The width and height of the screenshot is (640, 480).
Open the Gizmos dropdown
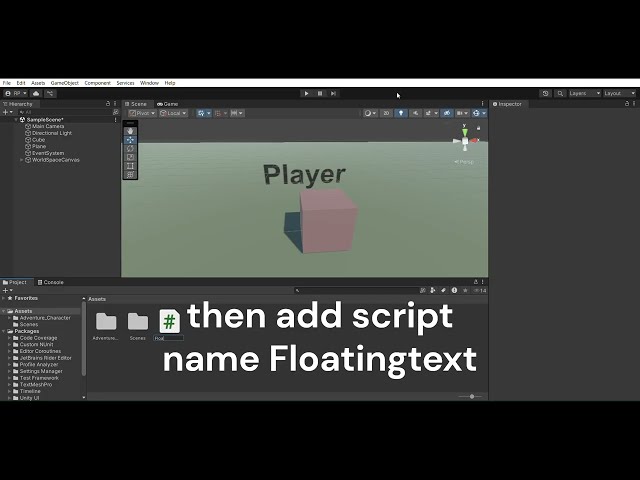pos(479,113)
